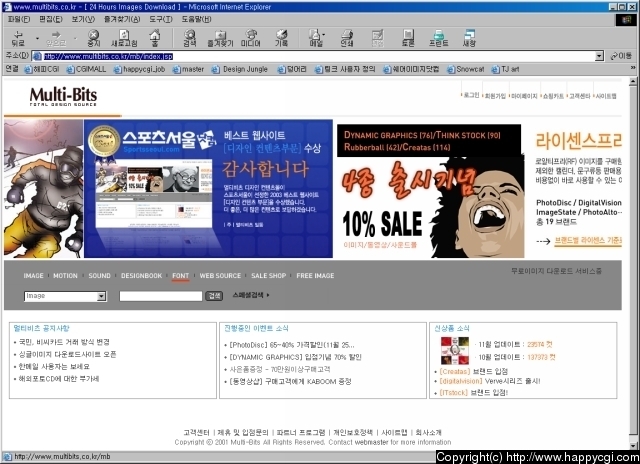This screenshot has width=640, height=464.
Task: Click the Refresh page icon
Action: tap(124, 38)
